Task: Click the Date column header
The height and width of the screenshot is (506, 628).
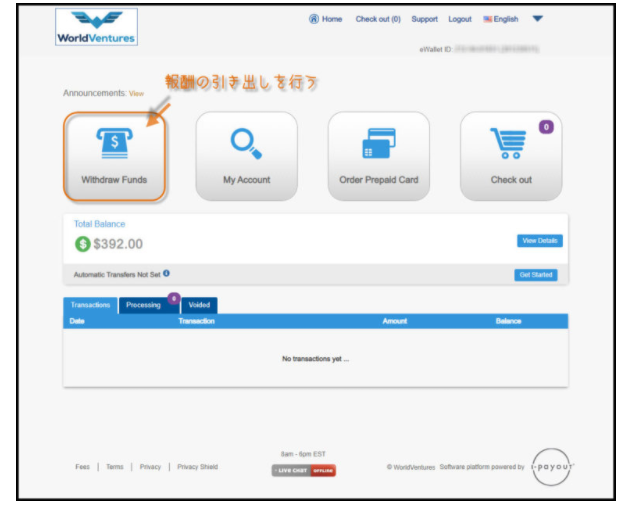Action: [x=77, y=321]
